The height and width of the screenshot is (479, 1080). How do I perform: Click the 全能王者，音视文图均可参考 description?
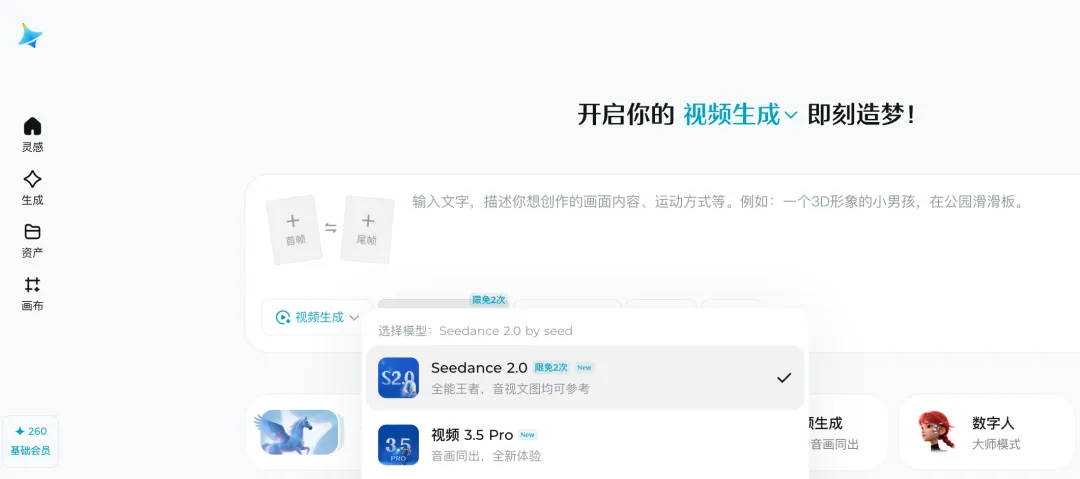coord(510,389)
